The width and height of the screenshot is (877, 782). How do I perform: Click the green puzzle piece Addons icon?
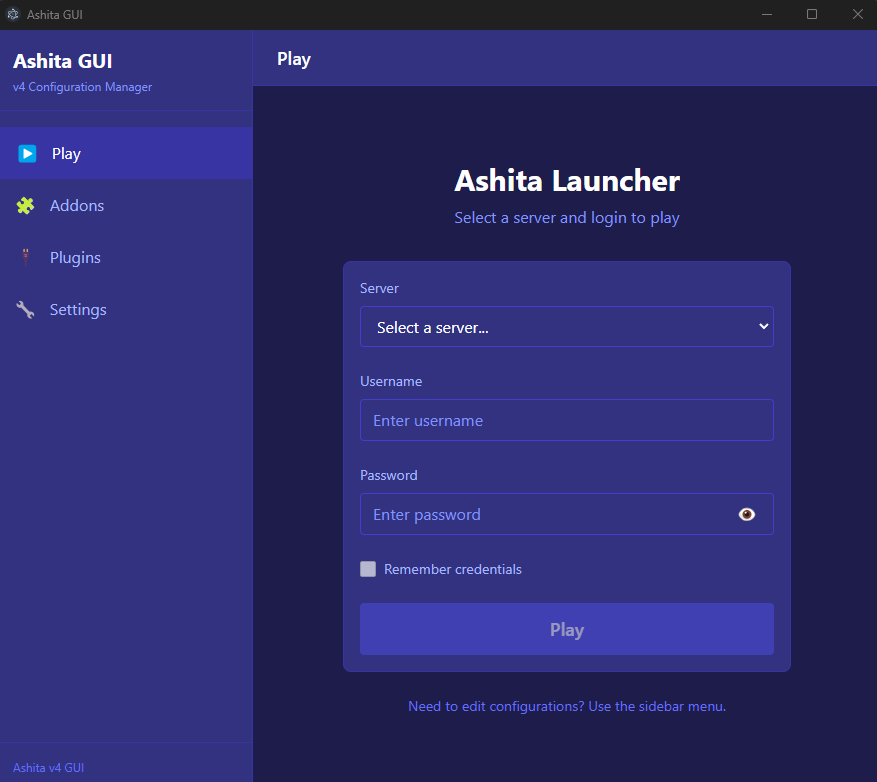click(26, 206)
